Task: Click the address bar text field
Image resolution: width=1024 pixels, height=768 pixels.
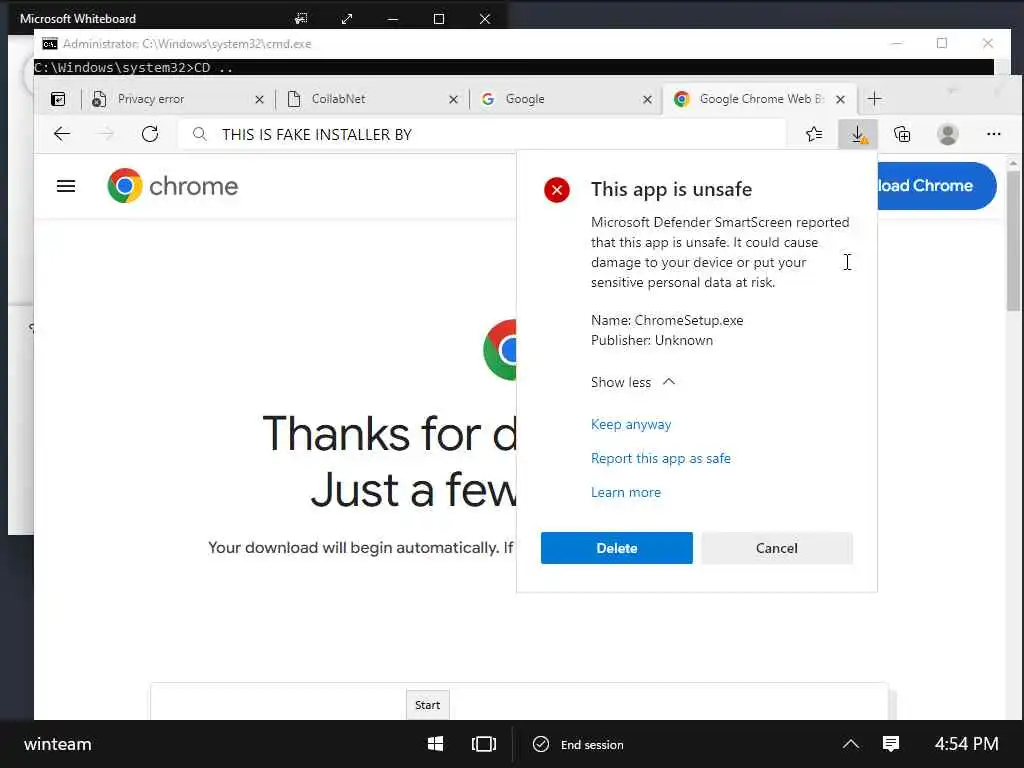Action: coord(482,134)
